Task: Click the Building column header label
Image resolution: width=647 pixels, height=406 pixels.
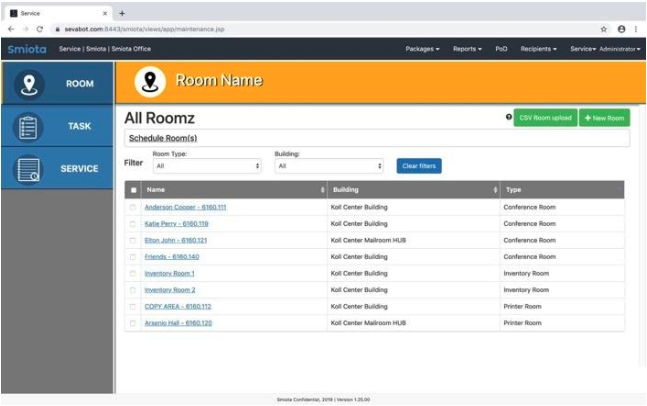Action: click(346, 190)
